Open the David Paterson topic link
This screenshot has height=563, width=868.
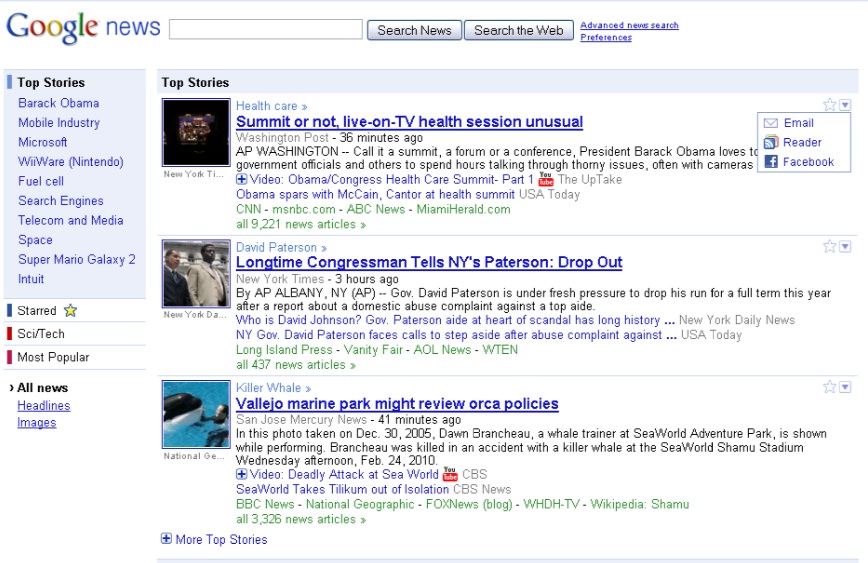pyautogui.click(x=281, y=247)
